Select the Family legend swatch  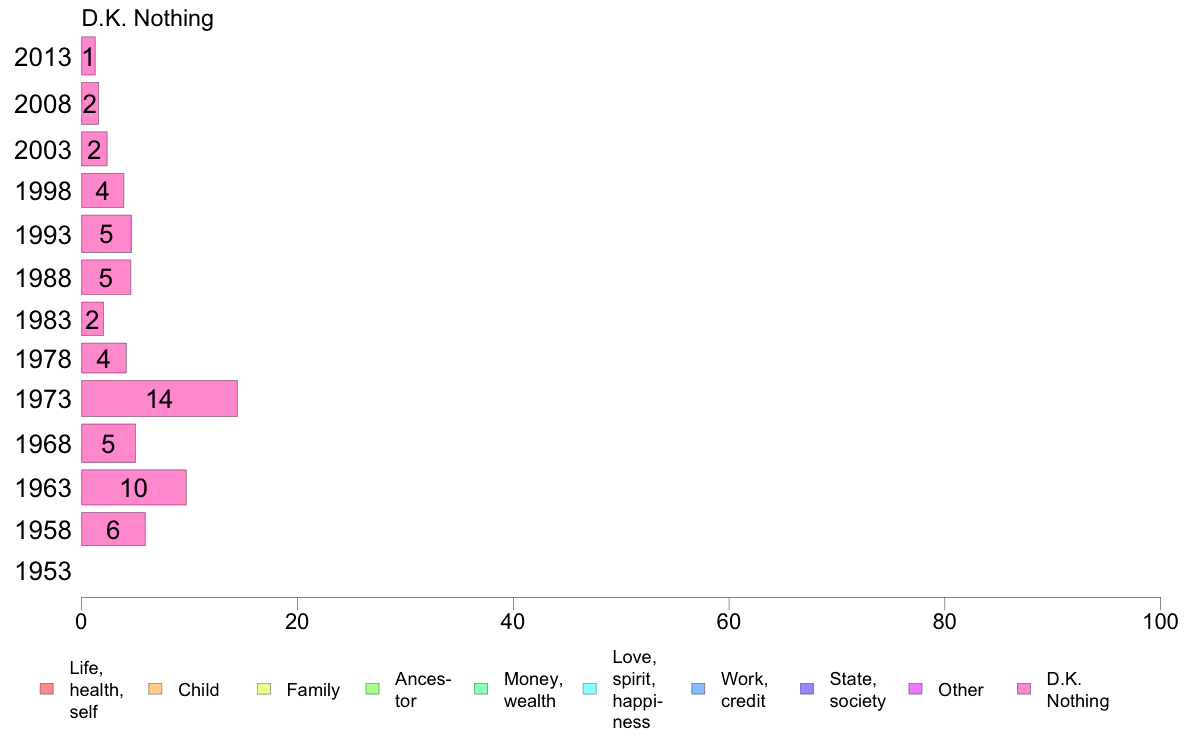264,689
